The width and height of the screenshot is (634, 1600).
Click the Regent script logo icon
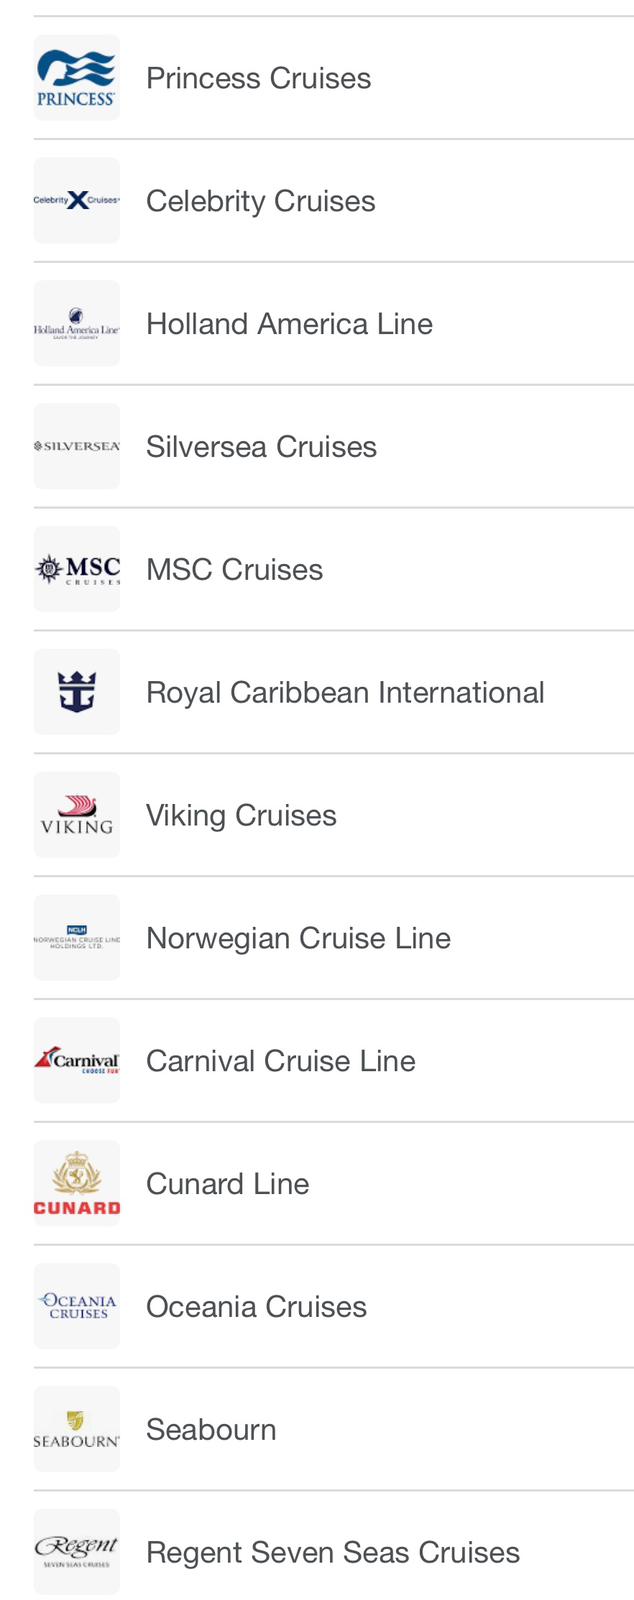77,1552
